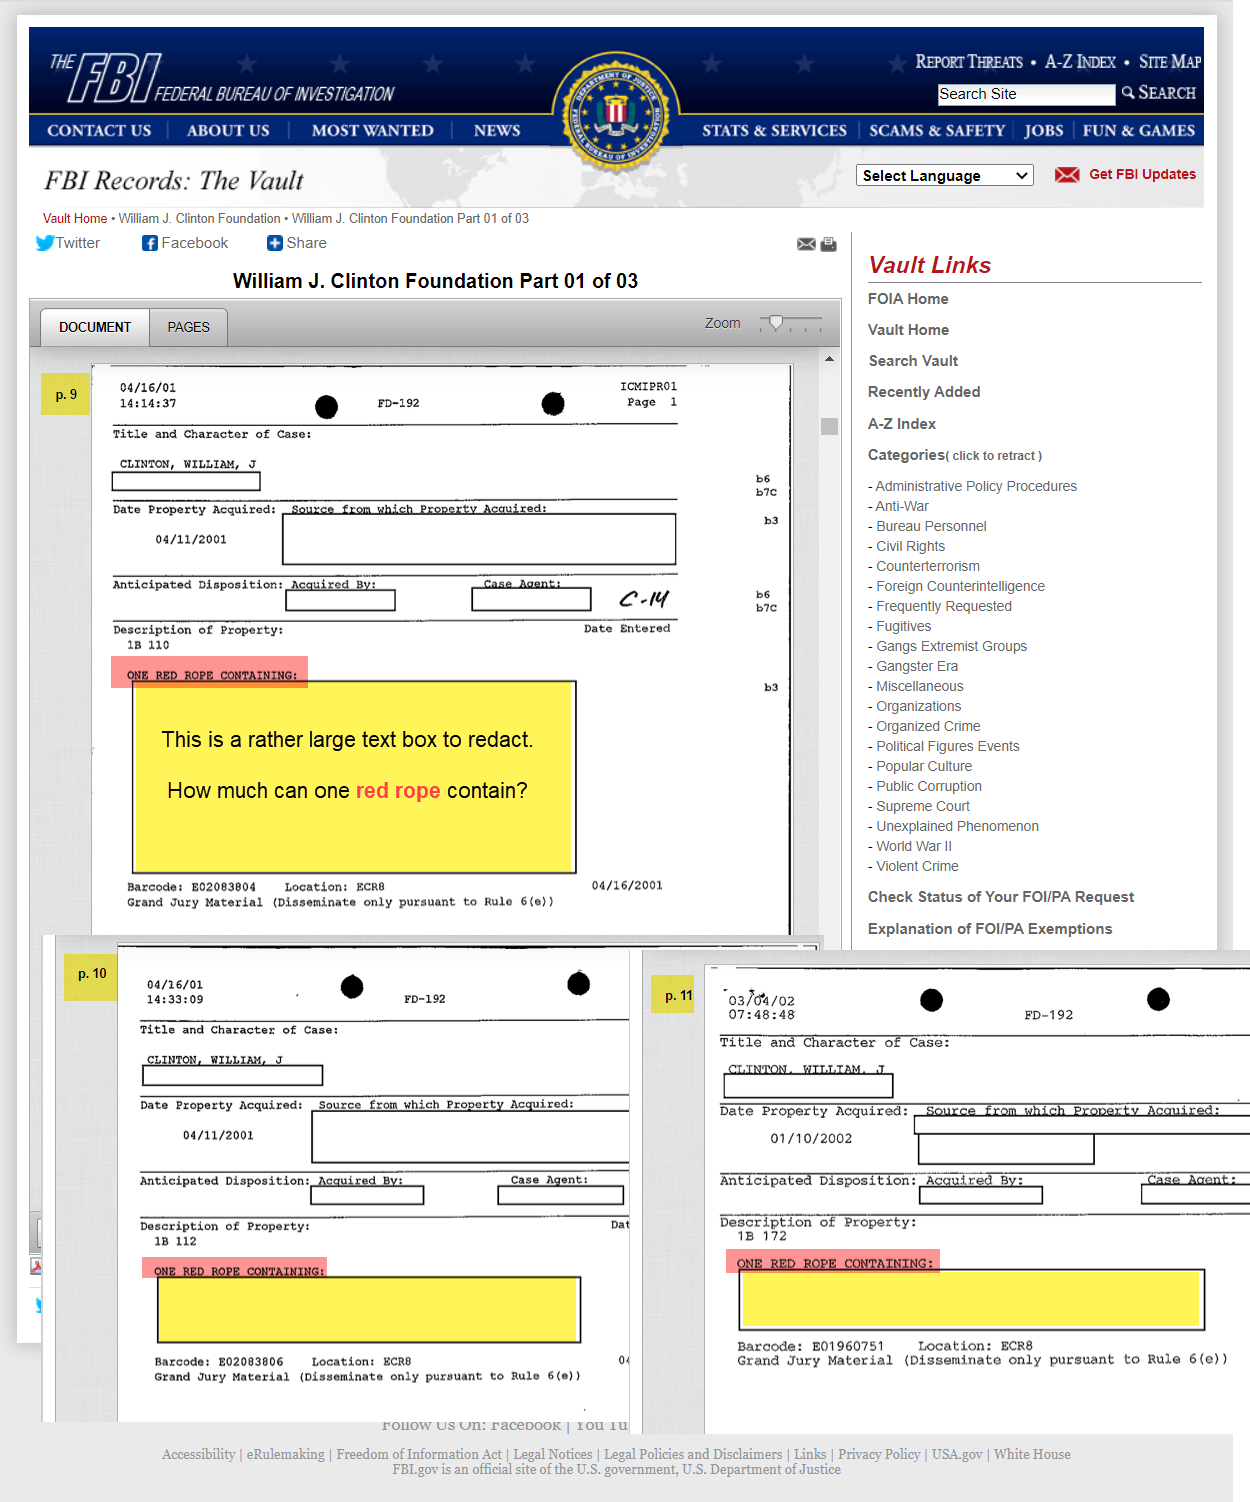Screen dimensions: 1250x1502
Task: Click the FBI logo in the header
Action: click(x=222, y=79)
